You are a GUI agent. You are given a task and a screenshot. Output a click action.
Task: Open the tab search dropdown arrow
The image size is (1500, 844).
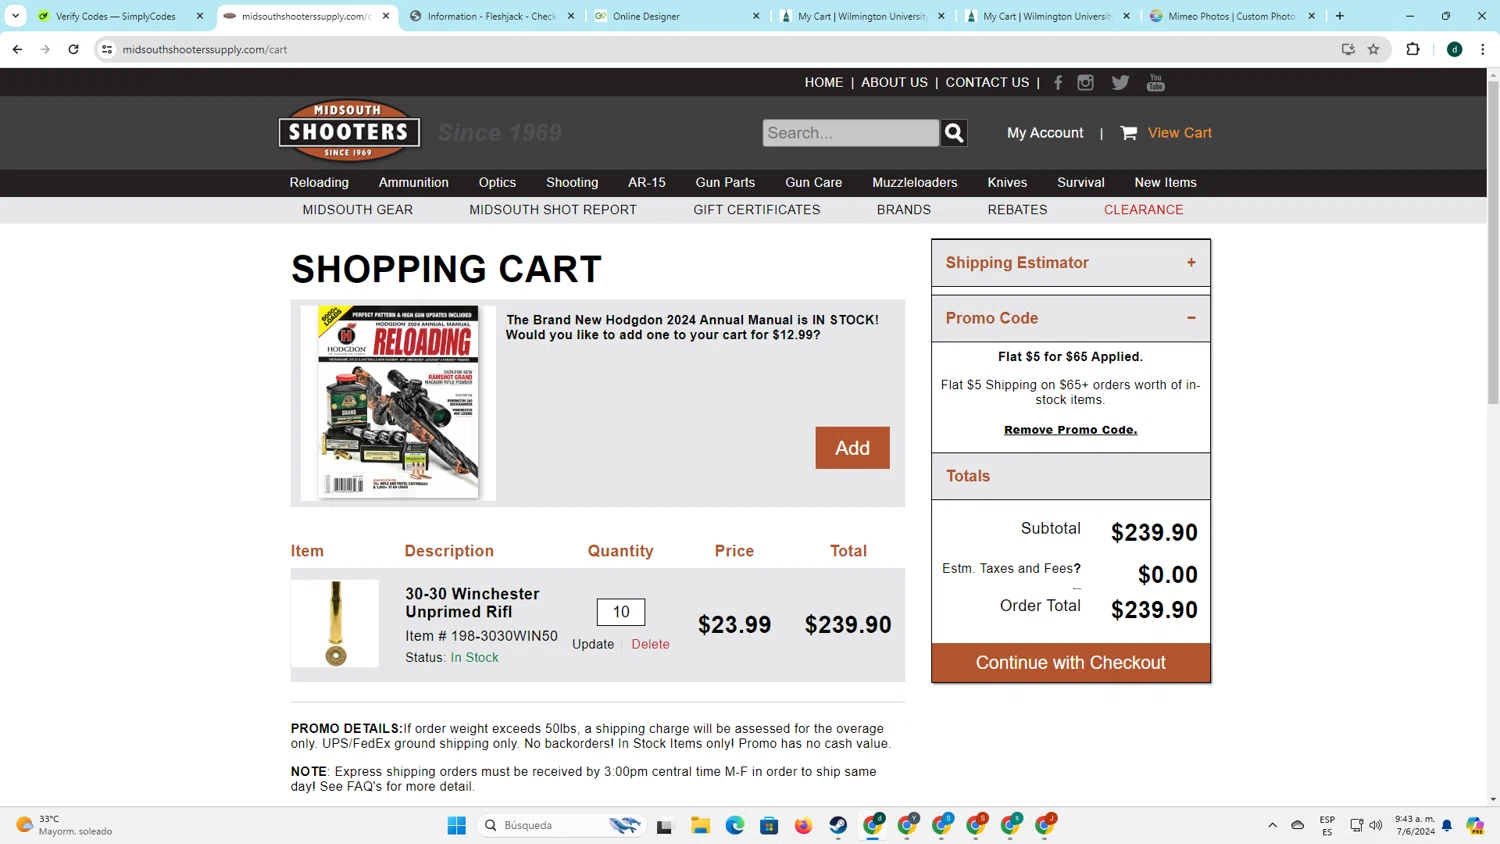pyautogui.click(x=15, y=16)
